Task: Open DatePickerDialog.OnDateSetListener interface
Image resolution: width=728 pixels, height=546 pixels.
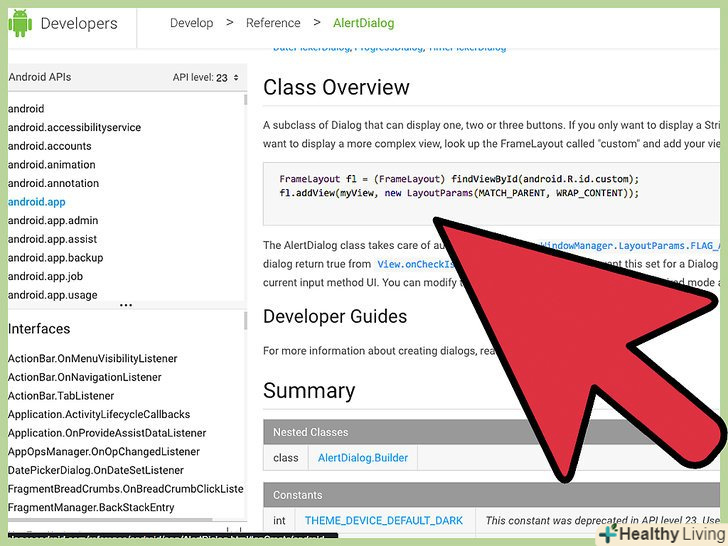Action: [96, 470]
